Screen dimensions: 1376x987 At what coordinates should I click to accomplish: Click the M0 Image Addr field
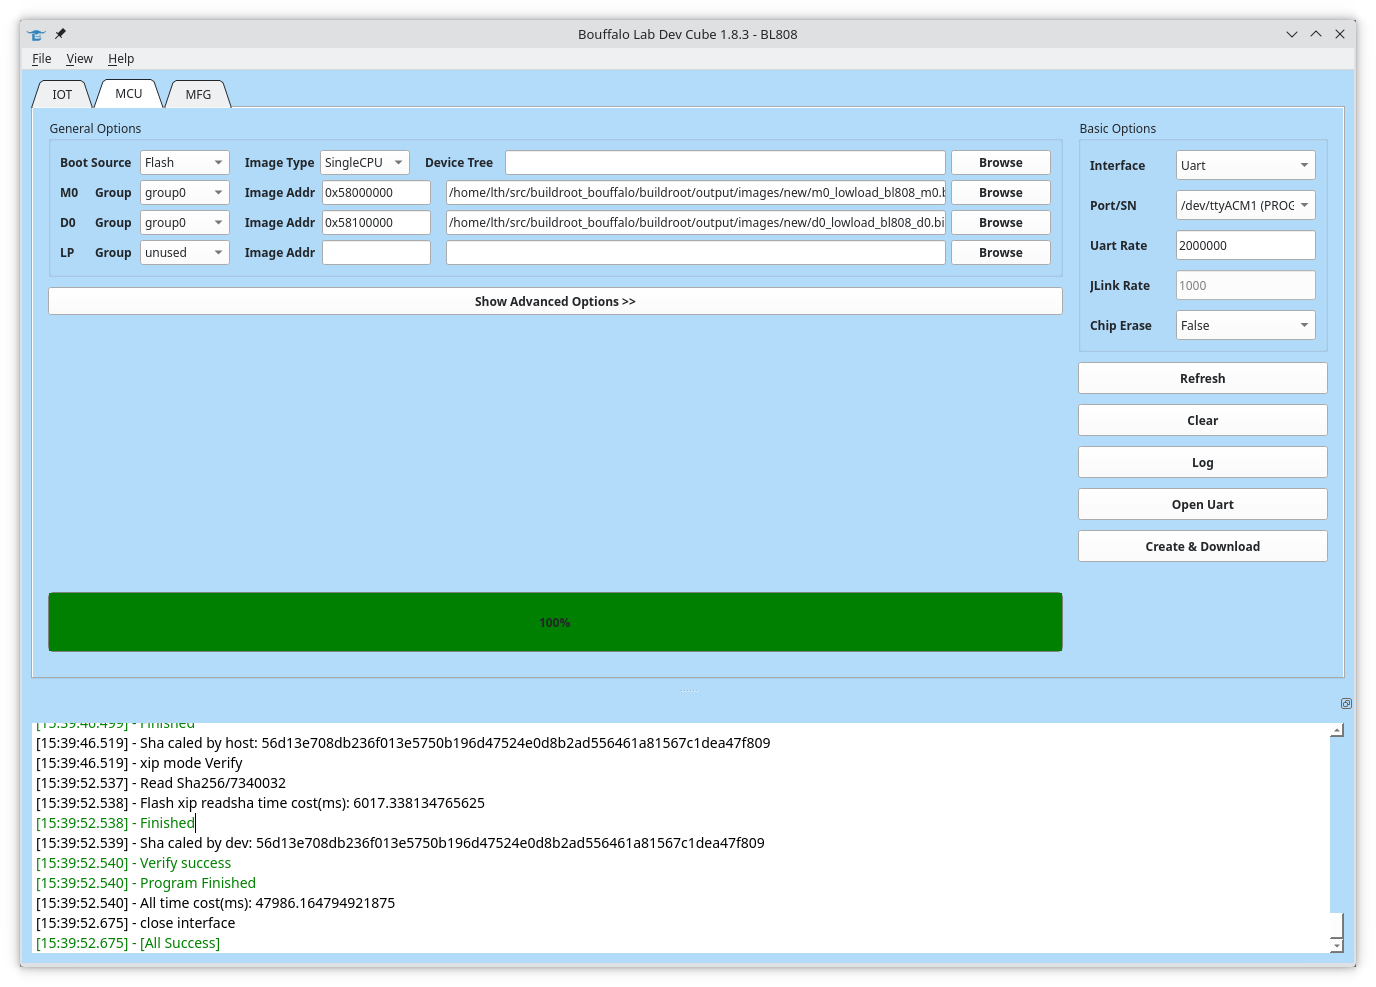[376, 193]
